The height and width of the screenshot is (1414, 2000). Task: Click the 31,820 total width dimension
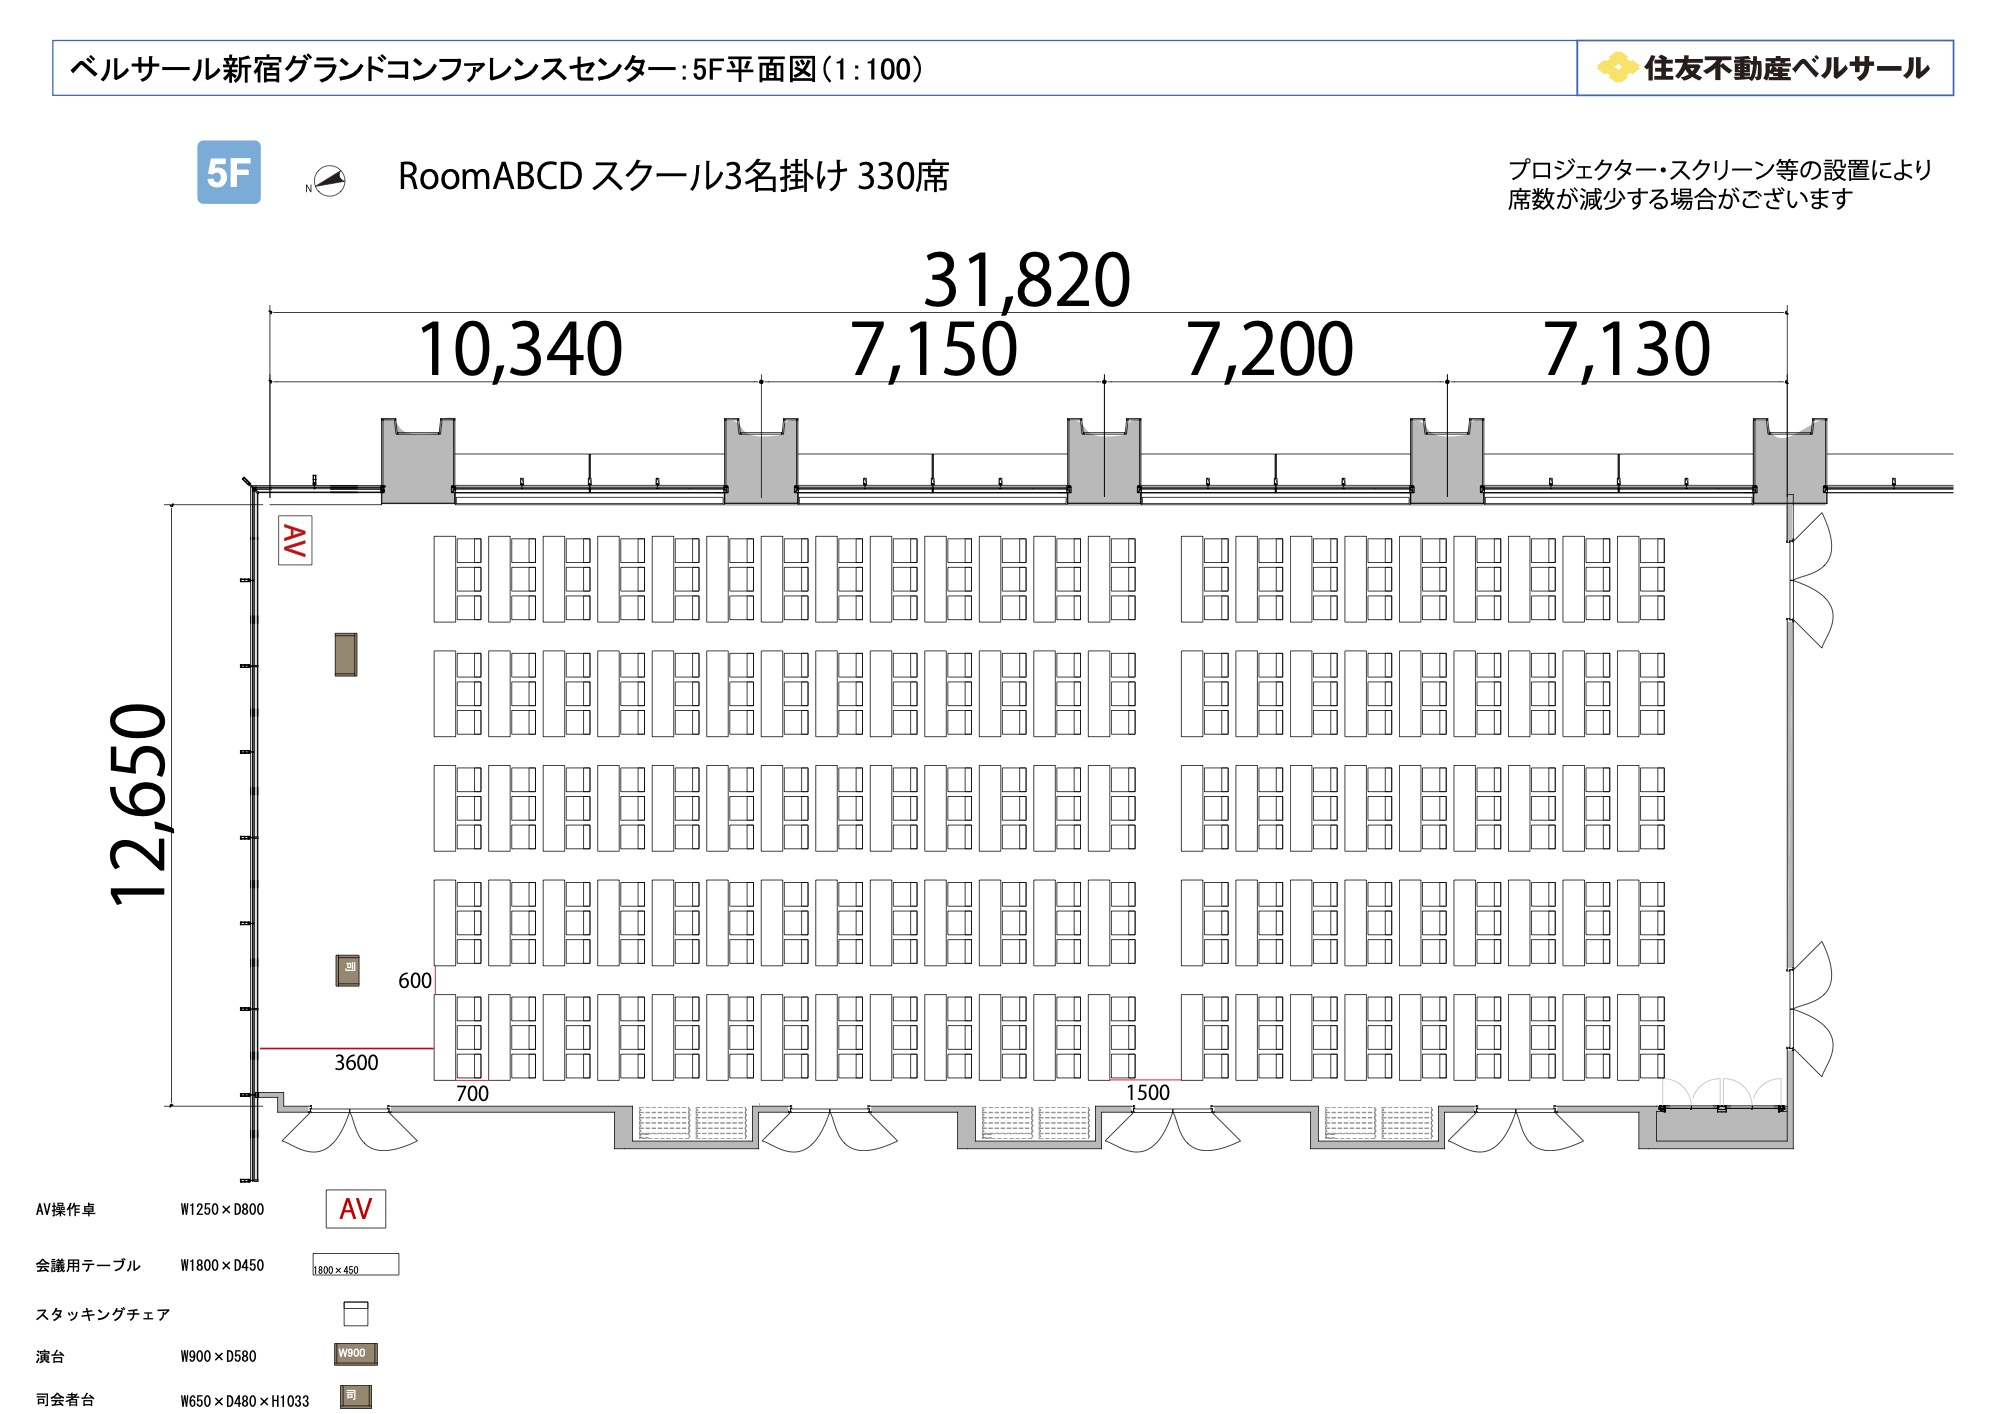click(1027, 279)
